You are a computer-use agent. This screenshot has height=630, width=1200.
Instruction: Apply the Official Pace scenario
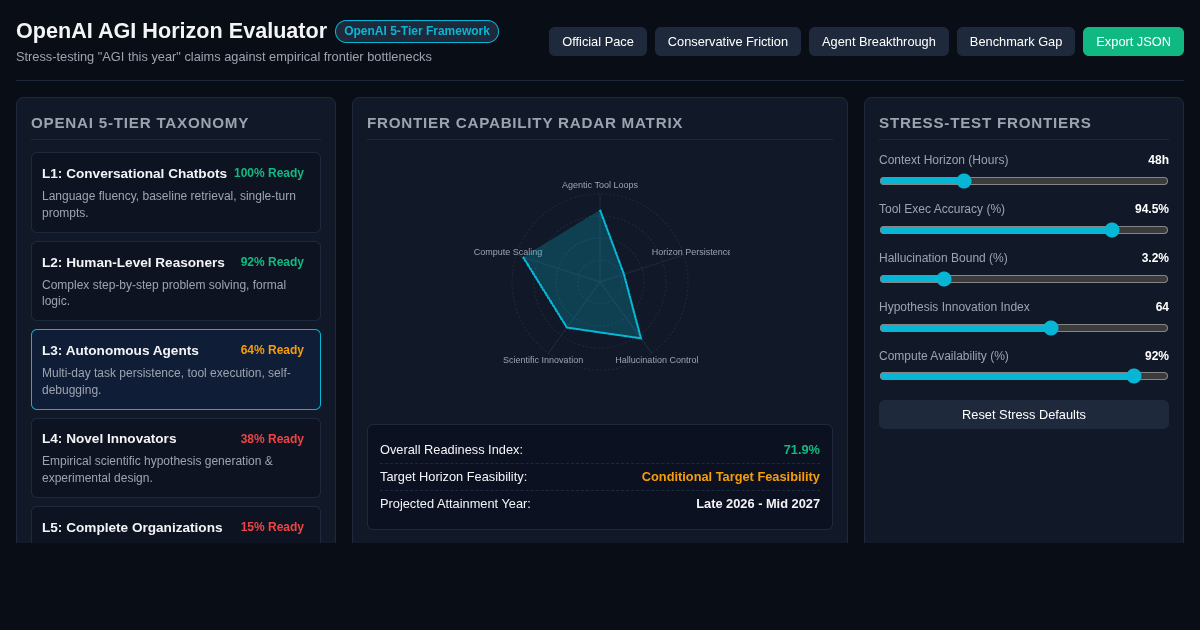point(598,41)
